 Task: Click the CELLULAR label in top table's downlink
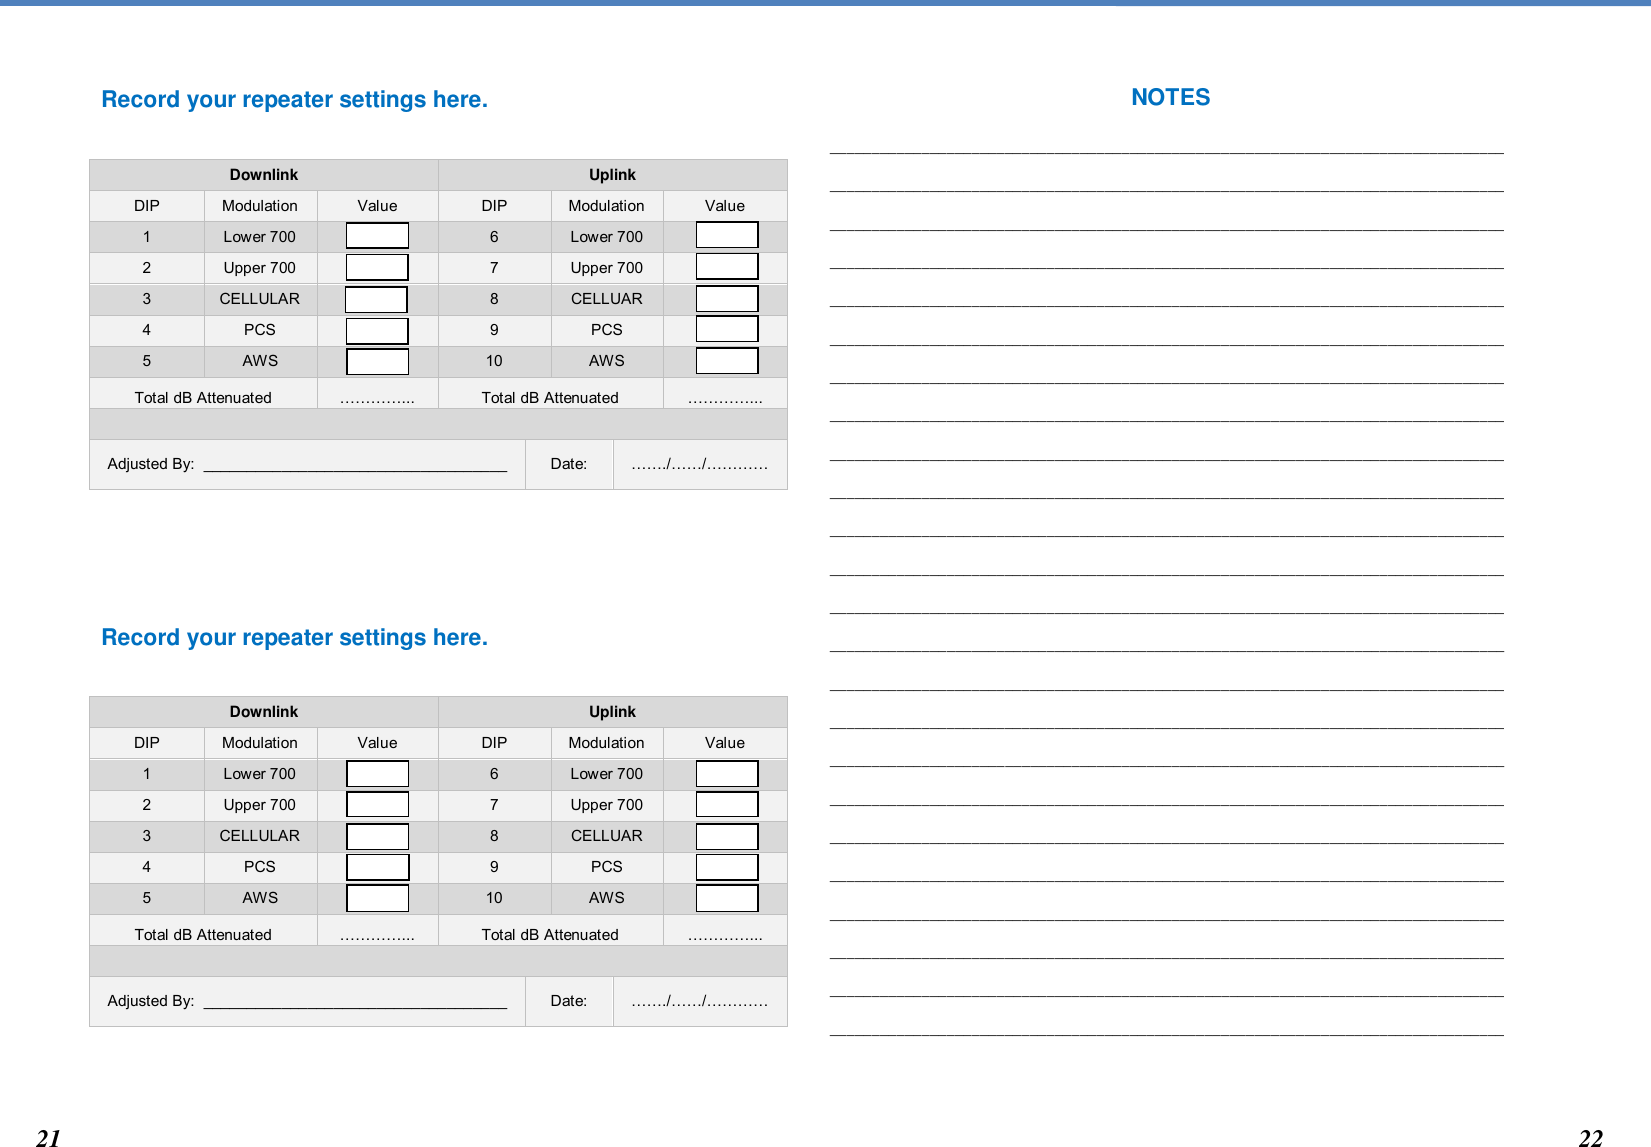coord(259,299)
